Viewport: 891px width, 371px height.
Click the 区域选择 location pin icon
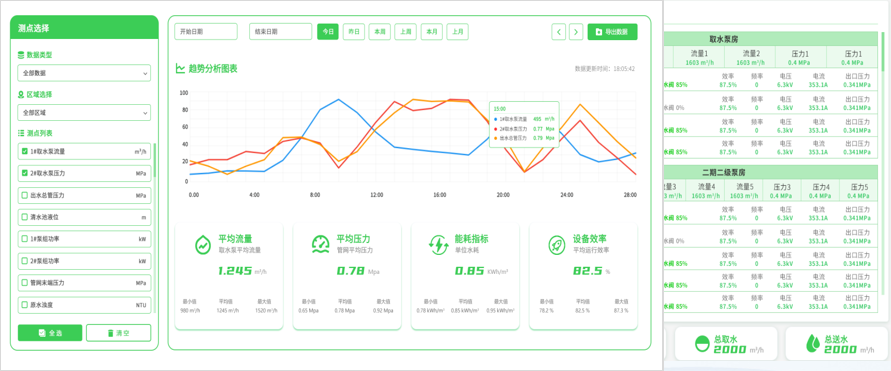[x=21, y=94]
